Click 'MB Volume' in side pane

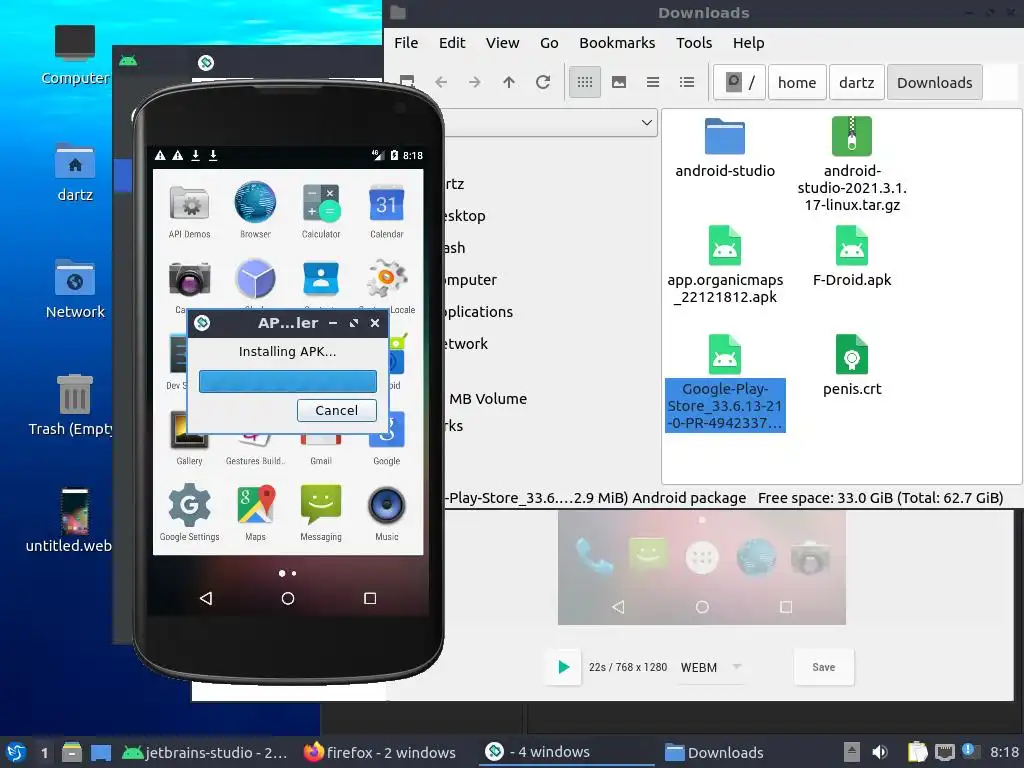(x=488, y=398)
